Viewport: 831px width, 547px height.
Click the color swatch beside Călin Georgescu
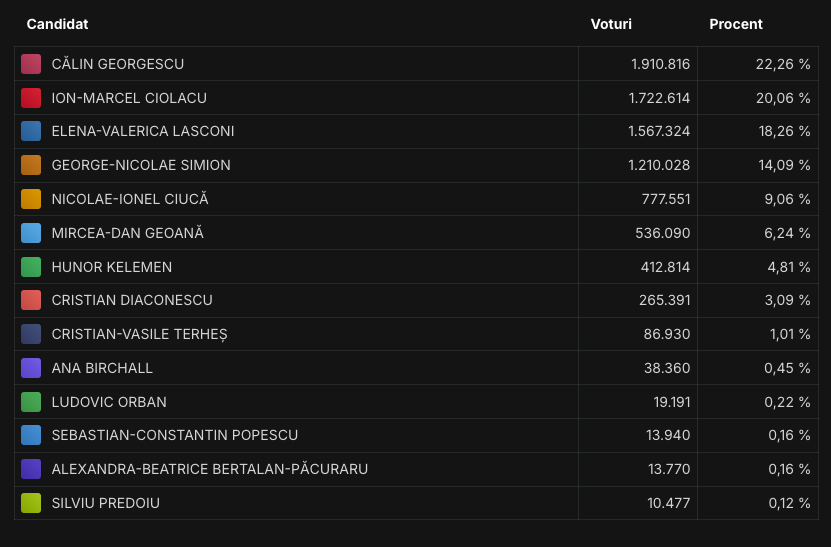(x=31, y=64)
